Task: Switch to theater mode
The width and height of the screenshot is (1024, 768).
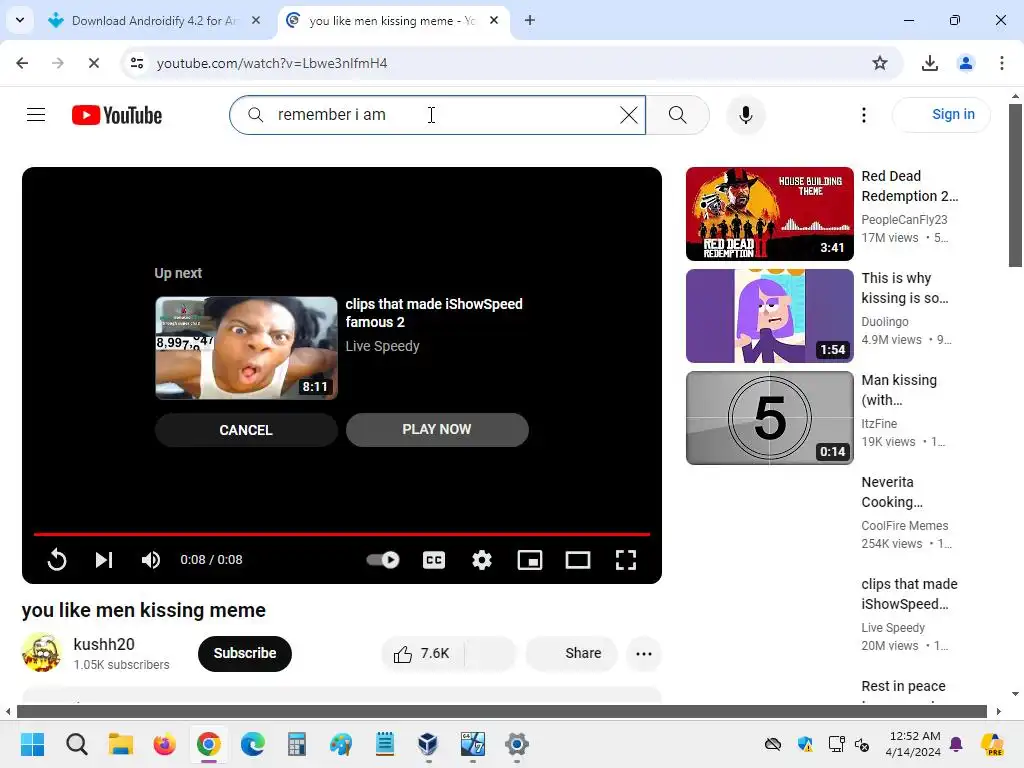Action: pyautogui.click(x=578, y=560)
